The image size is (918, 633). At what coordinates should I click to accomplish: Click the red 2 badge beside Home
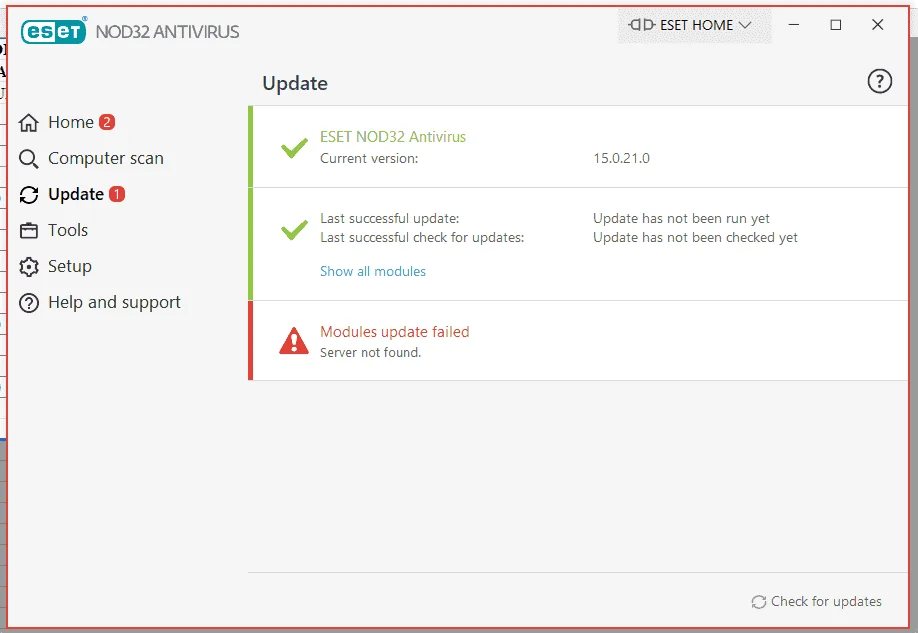click(x=107, y=122)
